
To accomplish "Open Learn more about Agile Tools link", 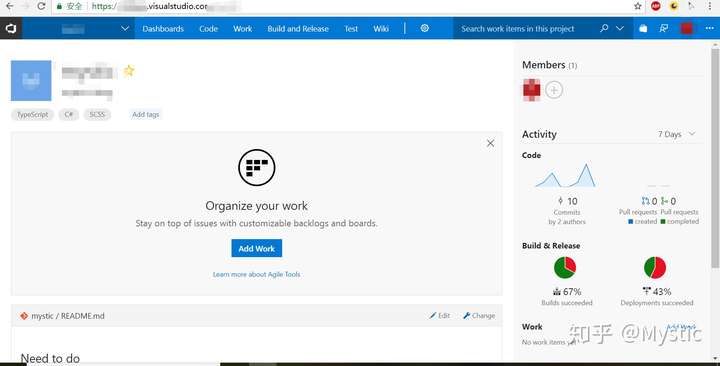I will point(257,274).
